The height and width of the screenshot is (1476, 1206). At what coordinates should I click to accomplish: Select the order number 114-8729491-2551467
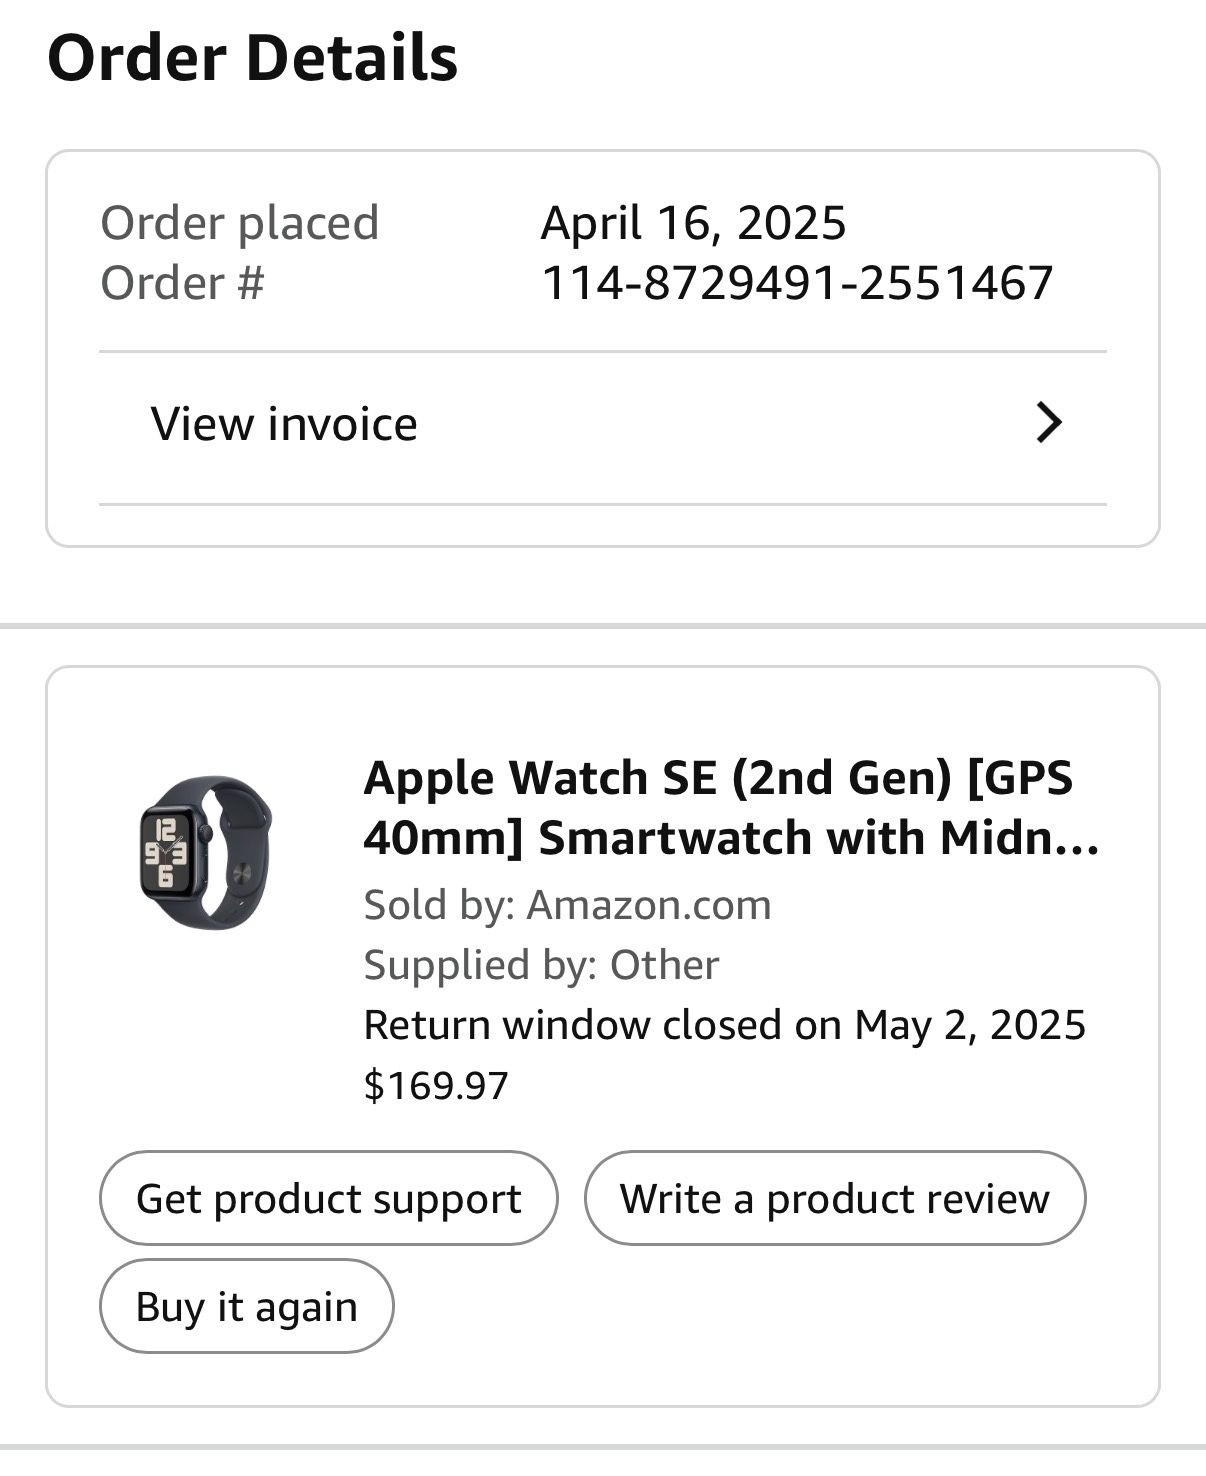(796, 283)
